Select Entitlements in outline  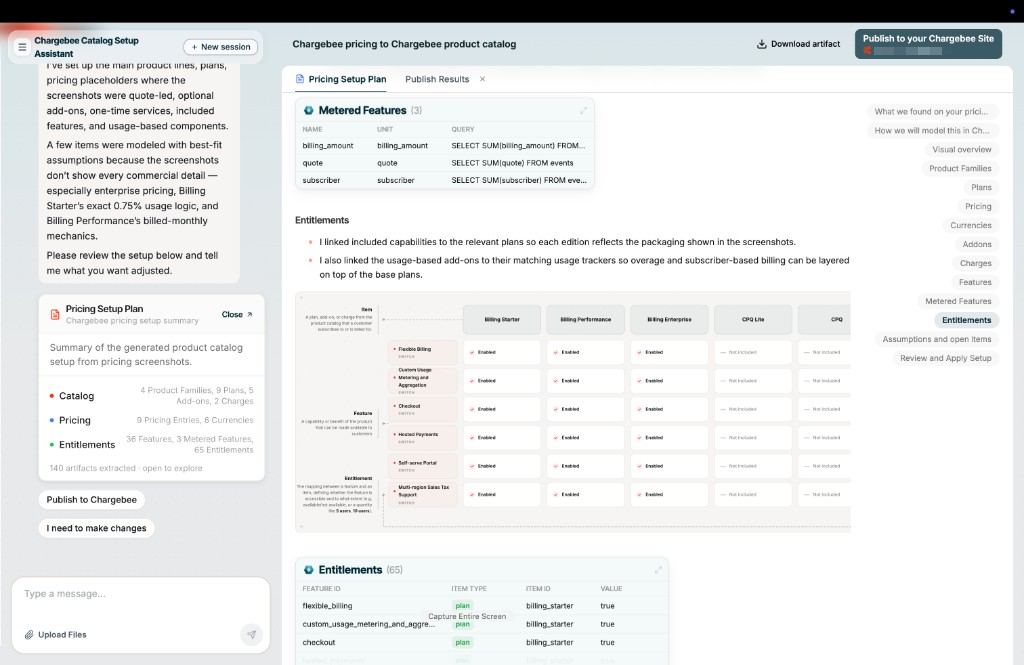coord(967,320)
